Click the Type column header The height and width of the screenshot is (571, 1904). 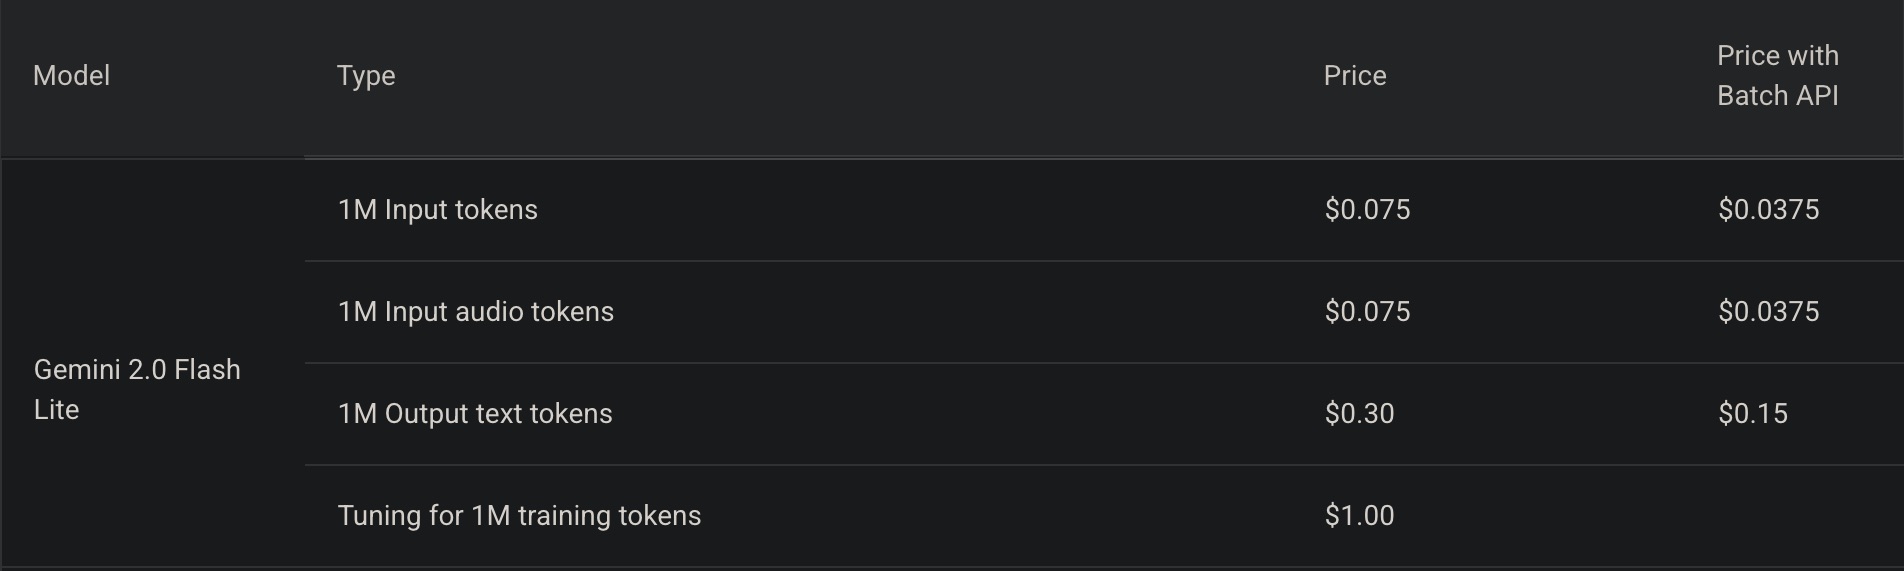tap(366, 76)
